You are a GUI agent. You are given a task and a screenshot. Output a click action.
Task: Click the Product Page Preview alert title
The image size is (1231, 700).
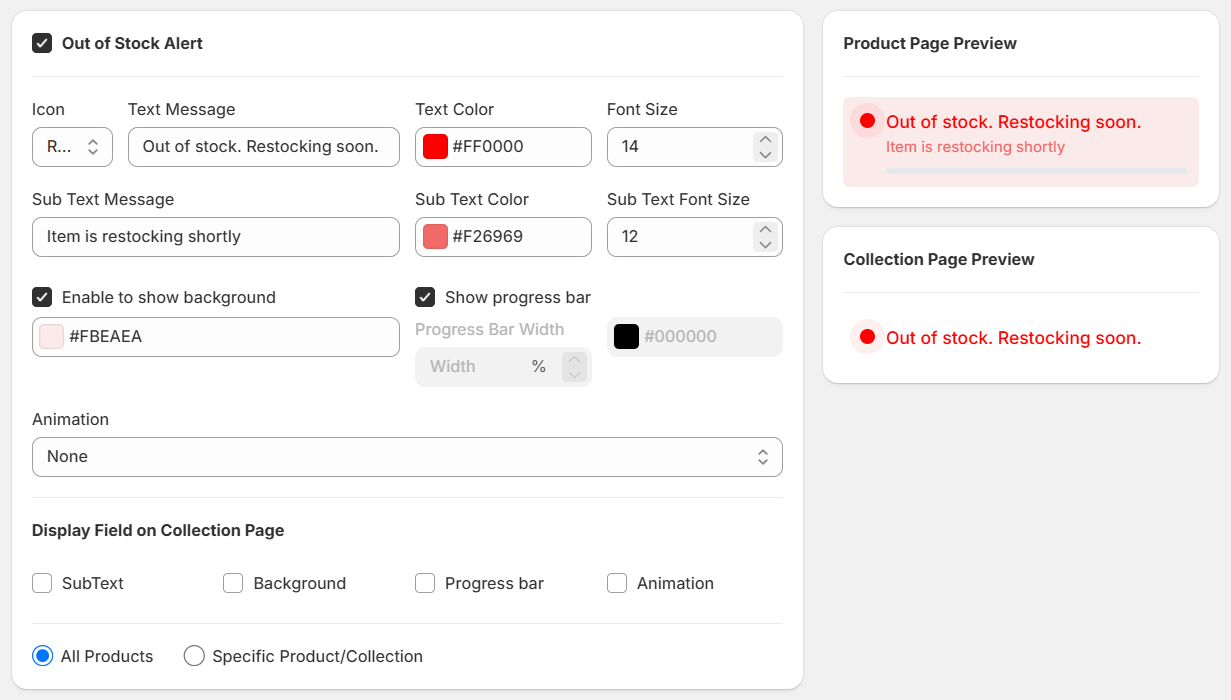[x=1013, y=122]
